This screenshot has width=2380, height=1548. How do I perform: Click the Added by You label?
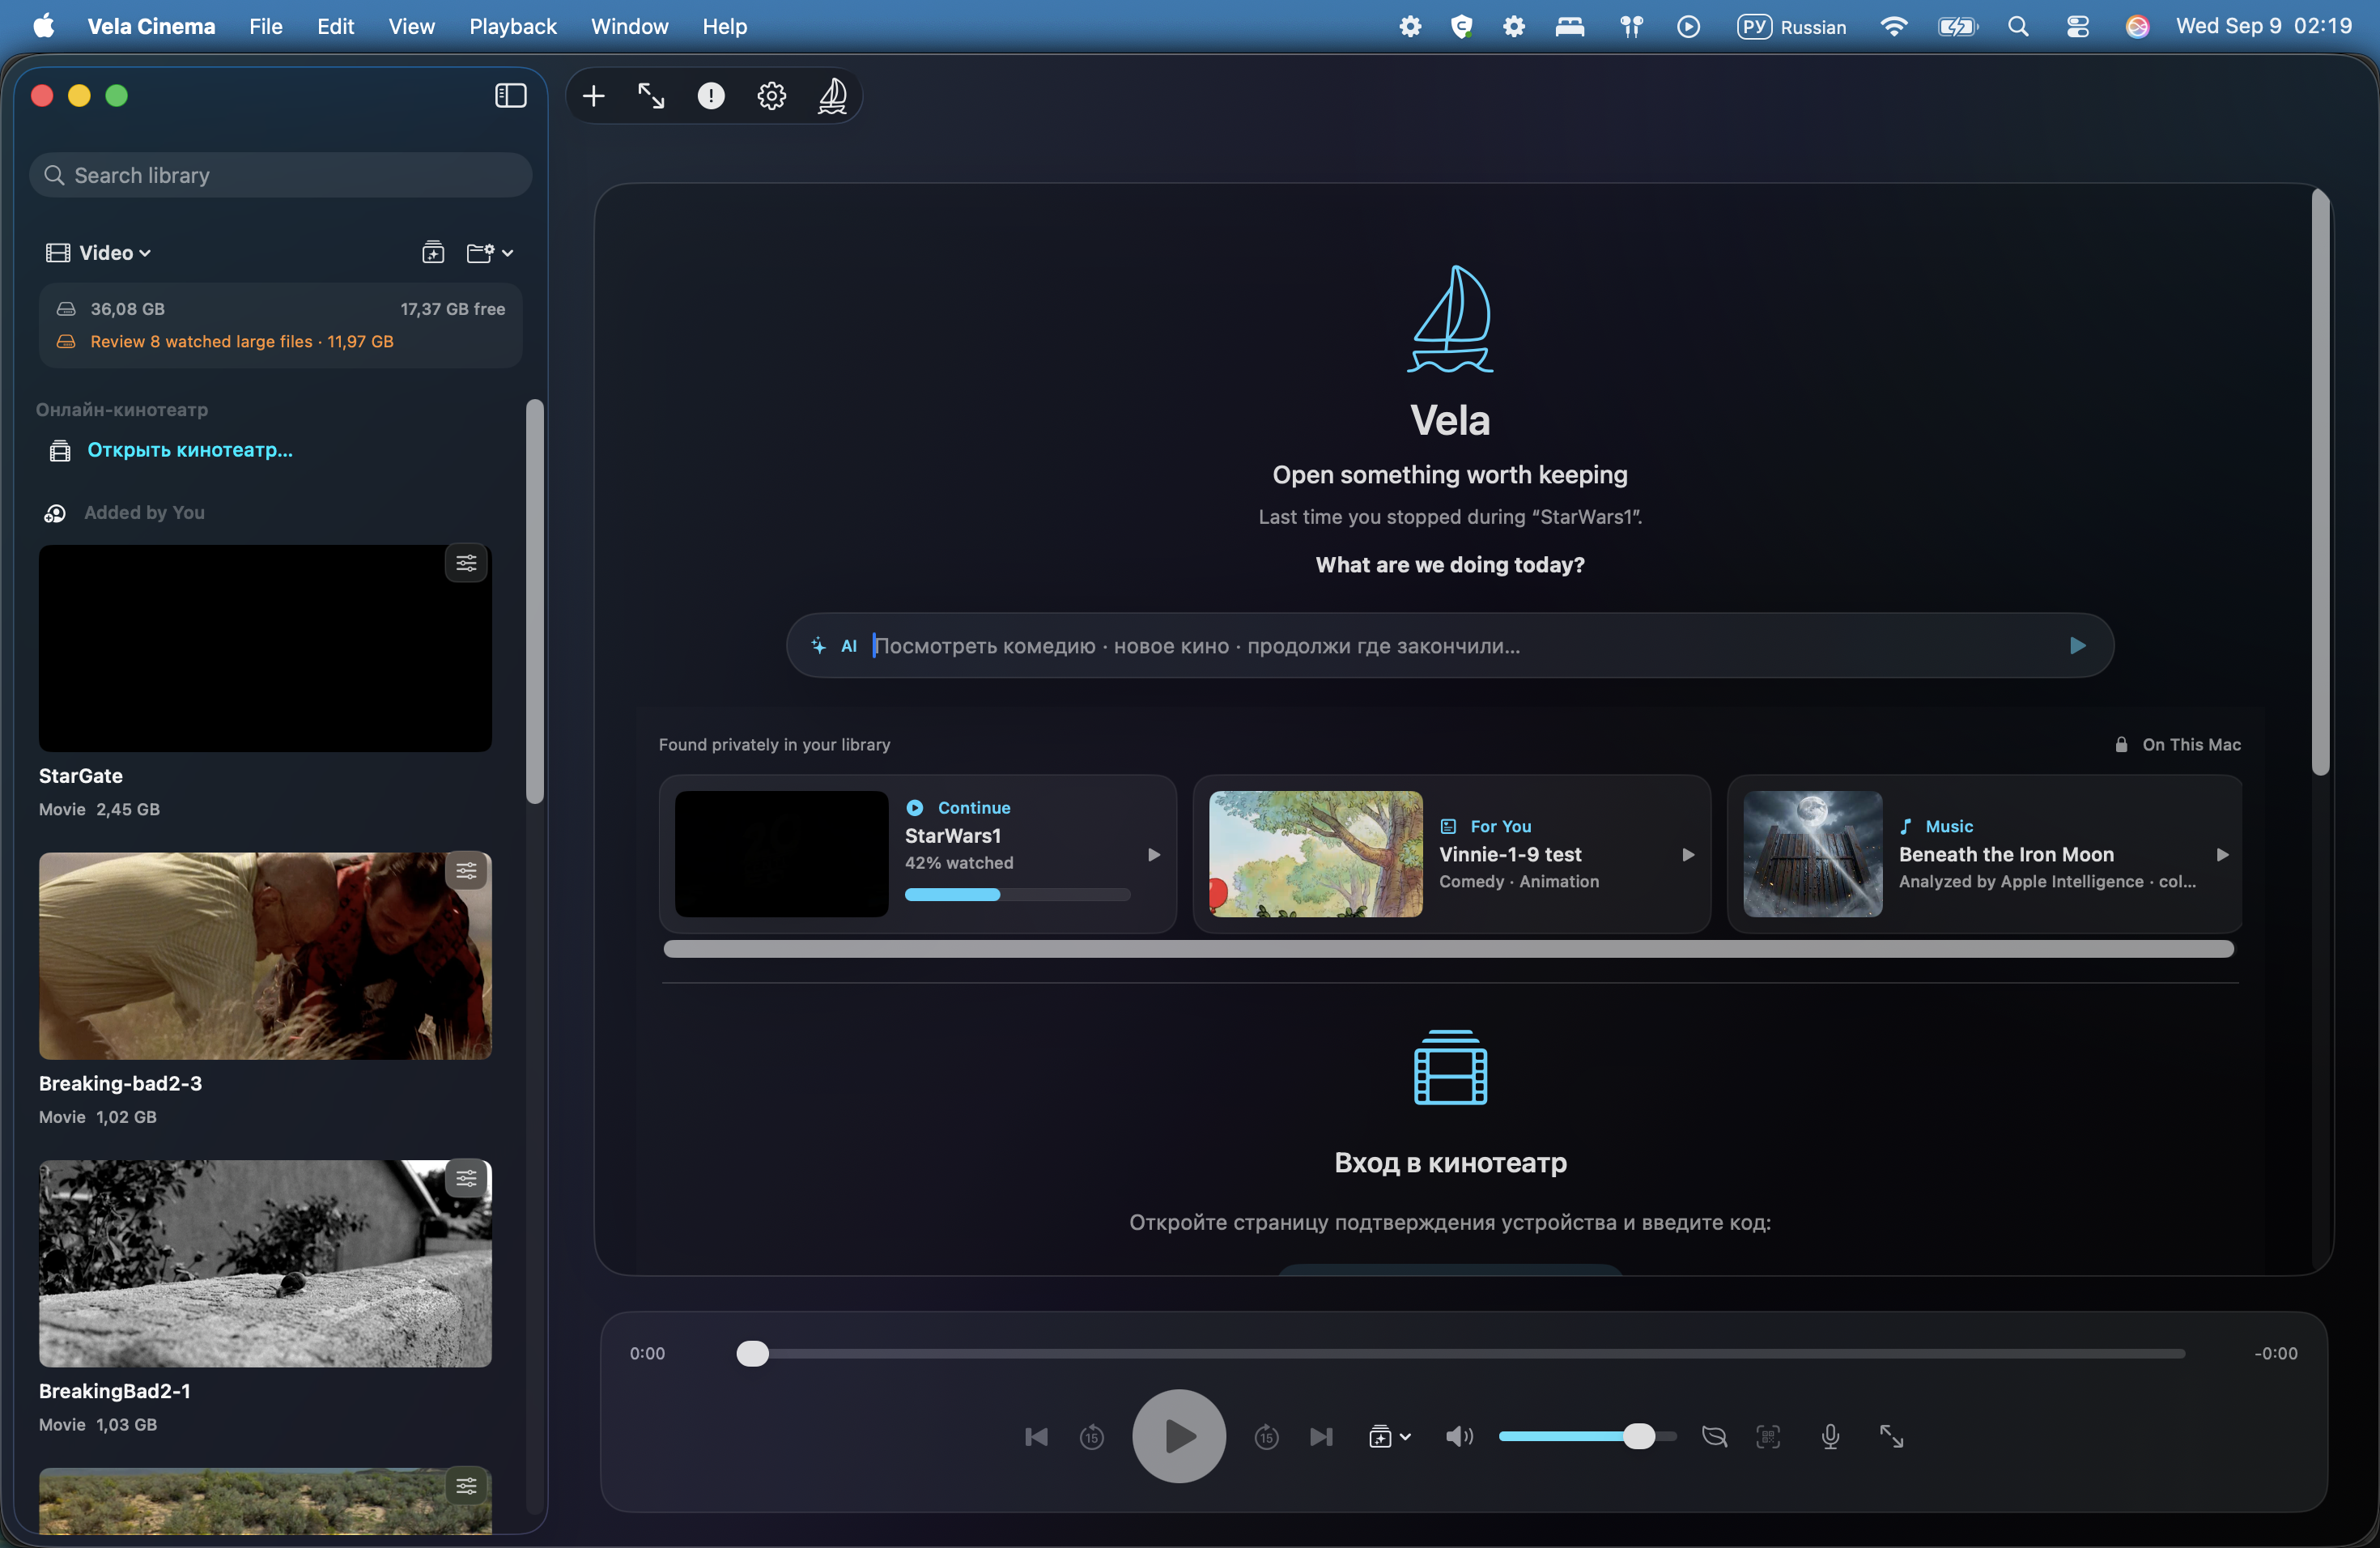coord(144,512)
